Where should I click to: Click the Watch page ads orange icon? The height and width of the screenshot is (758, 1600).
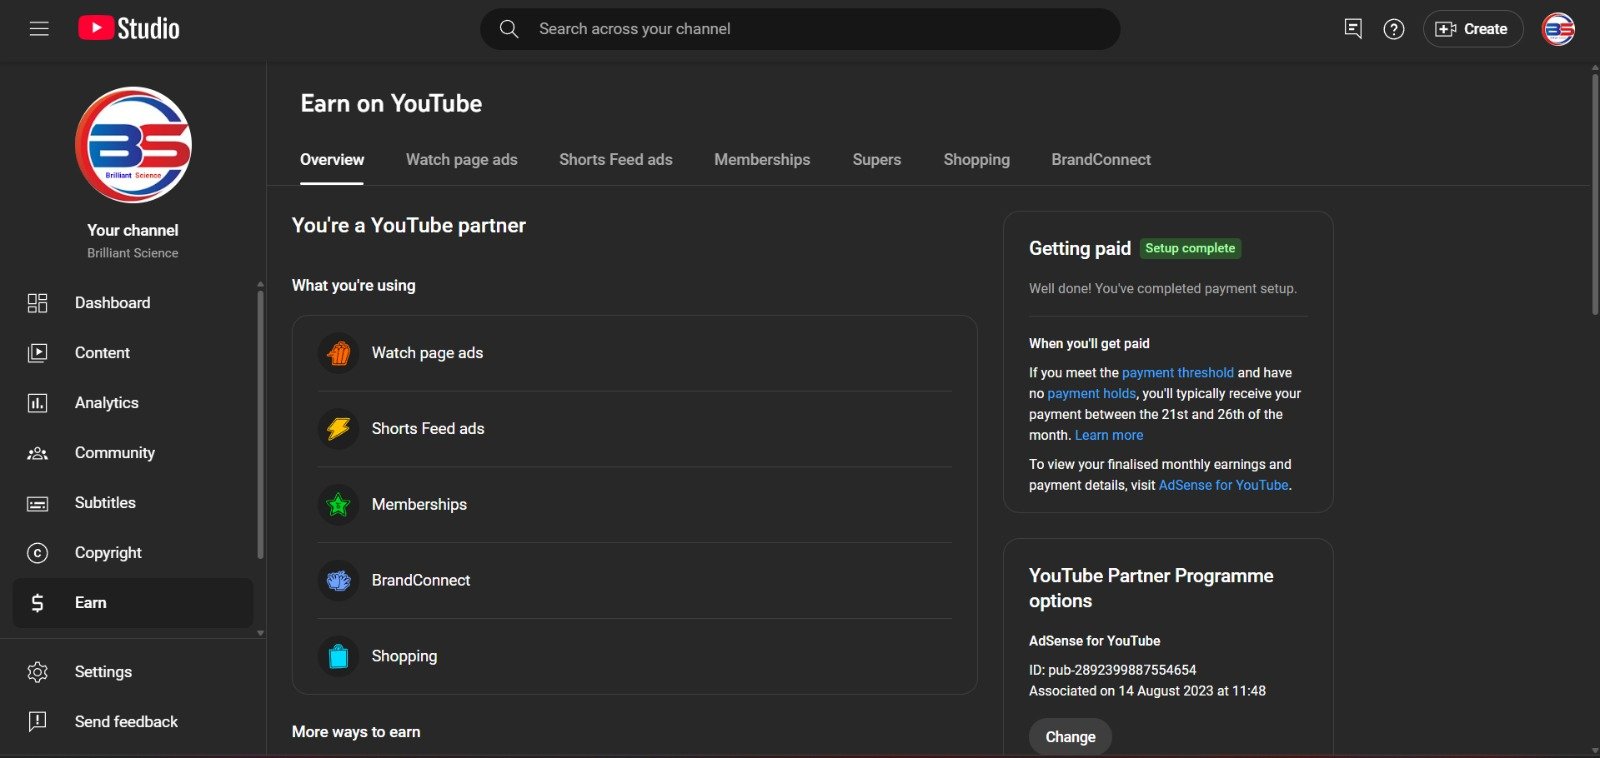(x=339, y=353)
